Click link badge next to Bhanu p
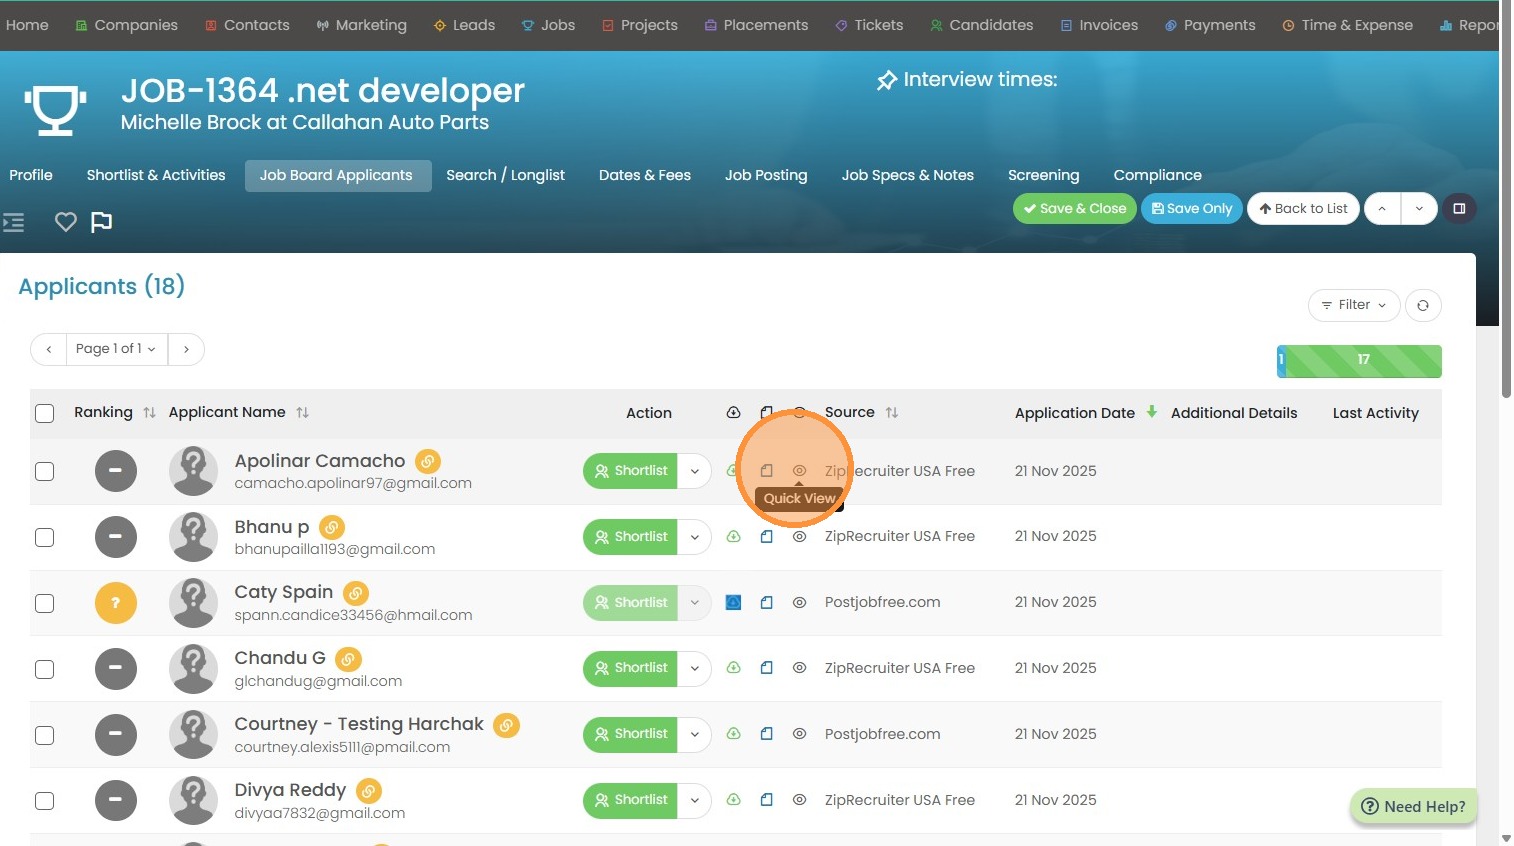 (x=332, y=527)
